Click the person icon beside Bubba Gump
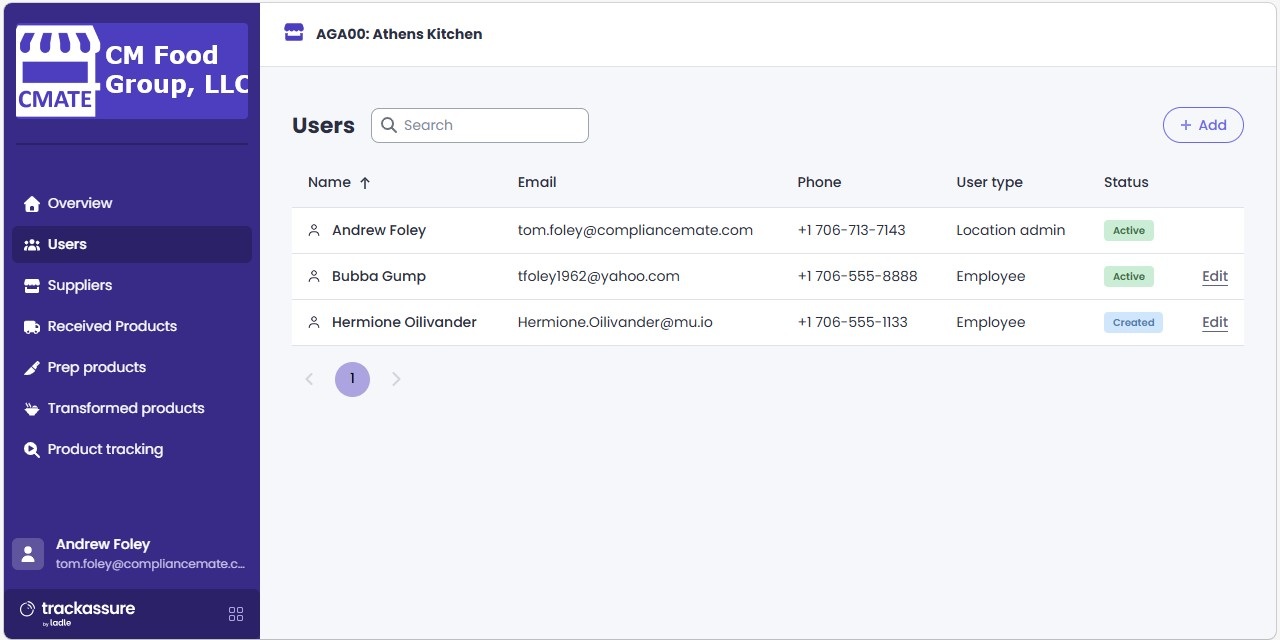This screenshot has width=1280, height=640. (314, 277)
